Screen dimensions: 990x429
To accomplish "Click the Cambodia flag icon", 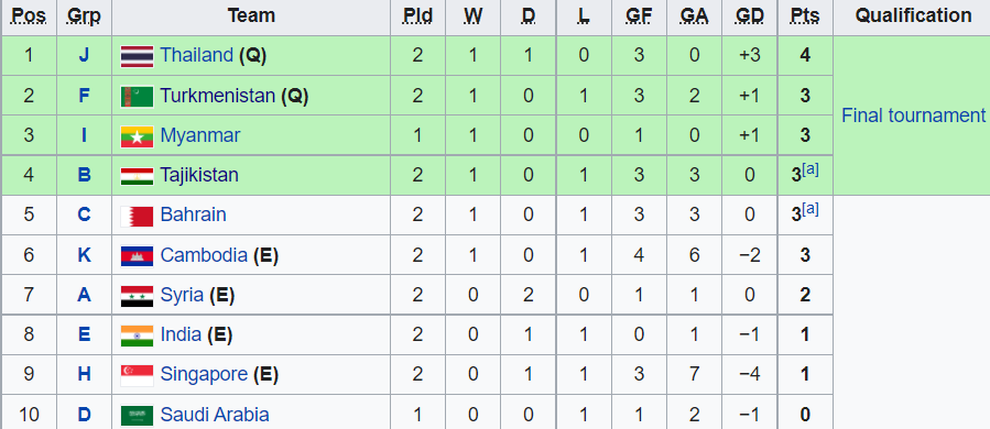I will coord(137,256).
